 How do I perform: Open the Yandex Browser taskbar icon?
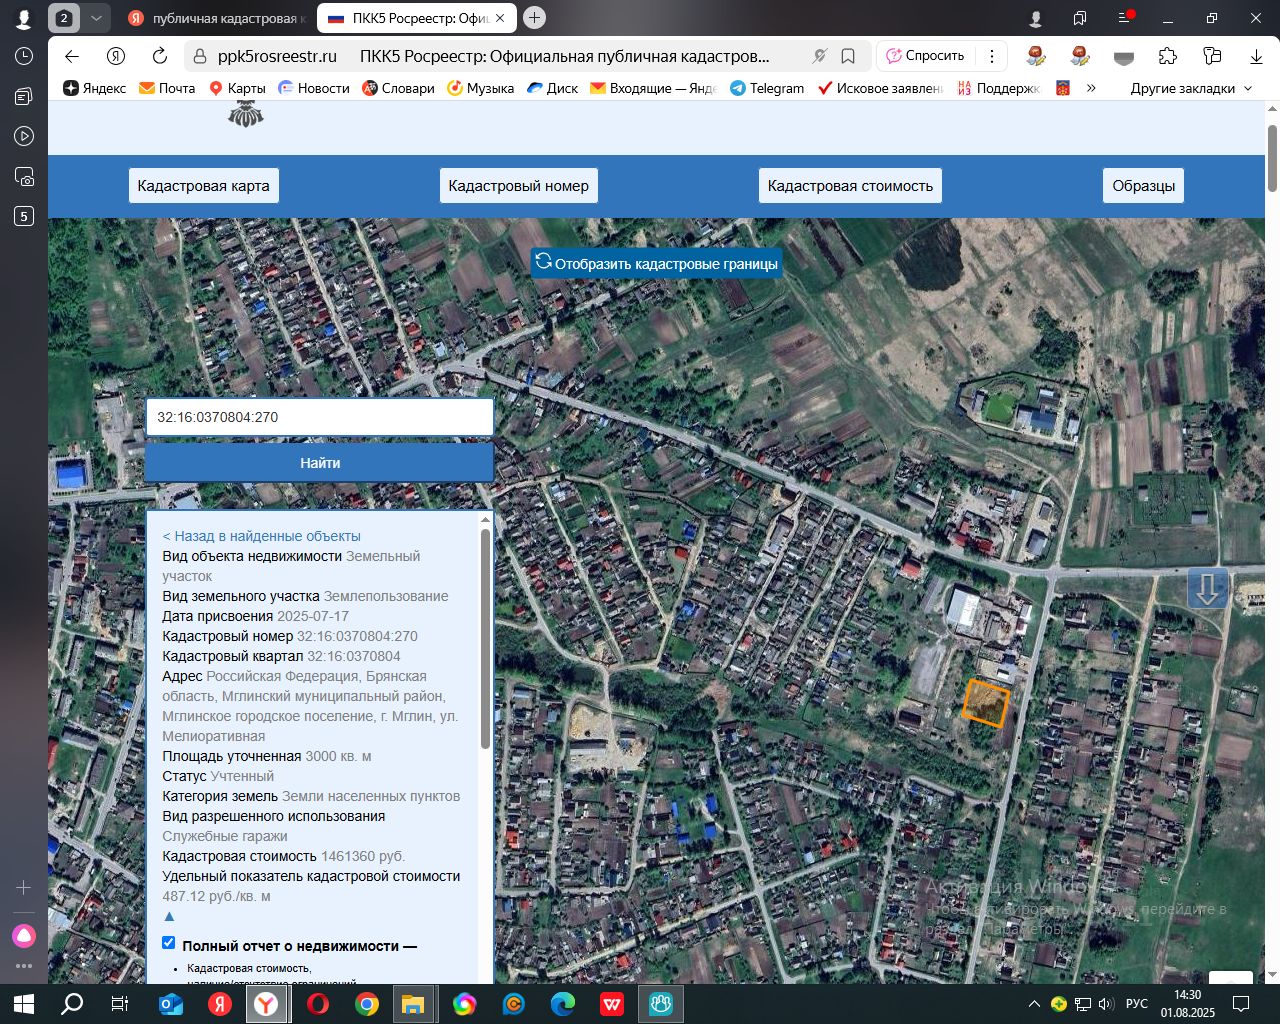point(265,1004)
